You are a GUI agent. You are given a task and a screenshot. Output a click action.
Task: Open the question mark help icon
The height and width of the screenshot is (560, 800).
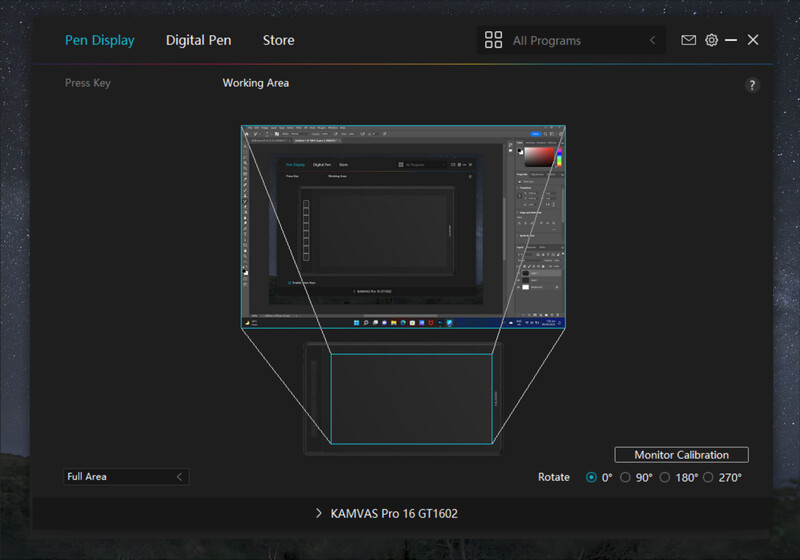752,85
